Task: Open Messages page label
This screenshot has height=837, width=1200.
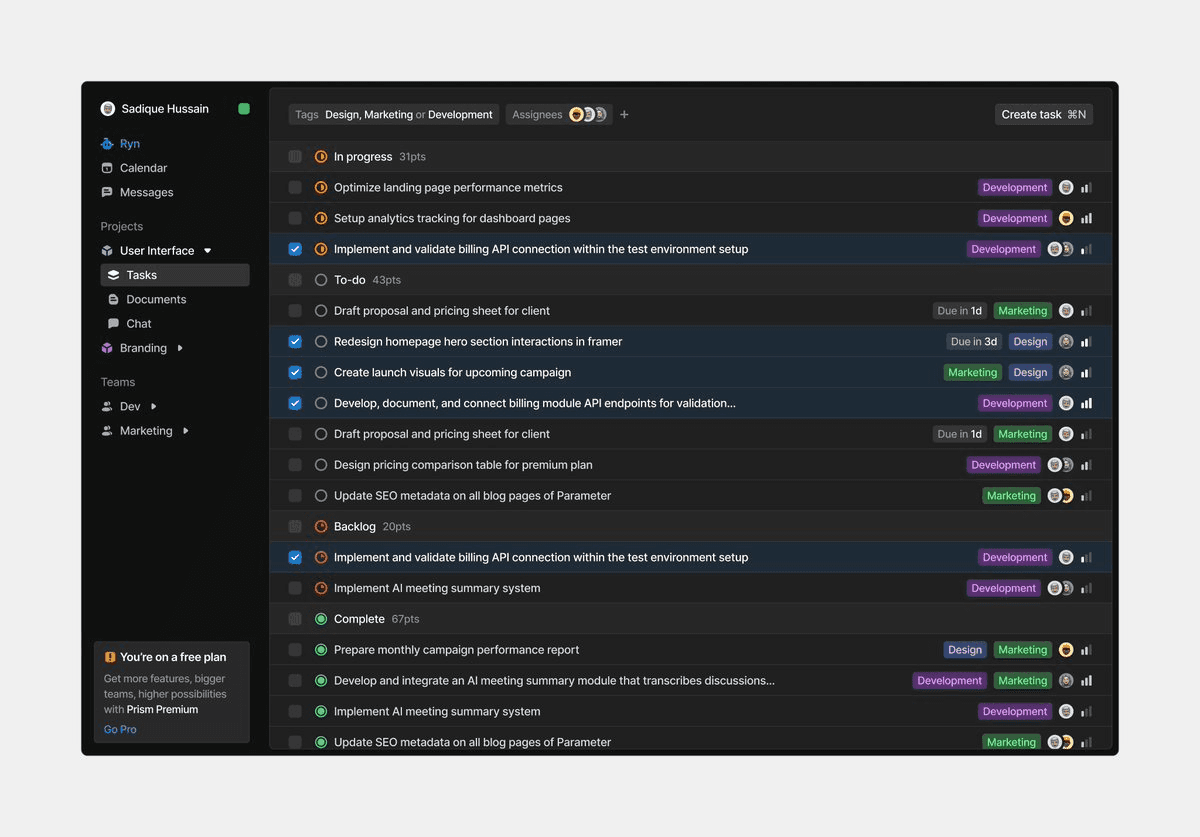Action: 147,192
